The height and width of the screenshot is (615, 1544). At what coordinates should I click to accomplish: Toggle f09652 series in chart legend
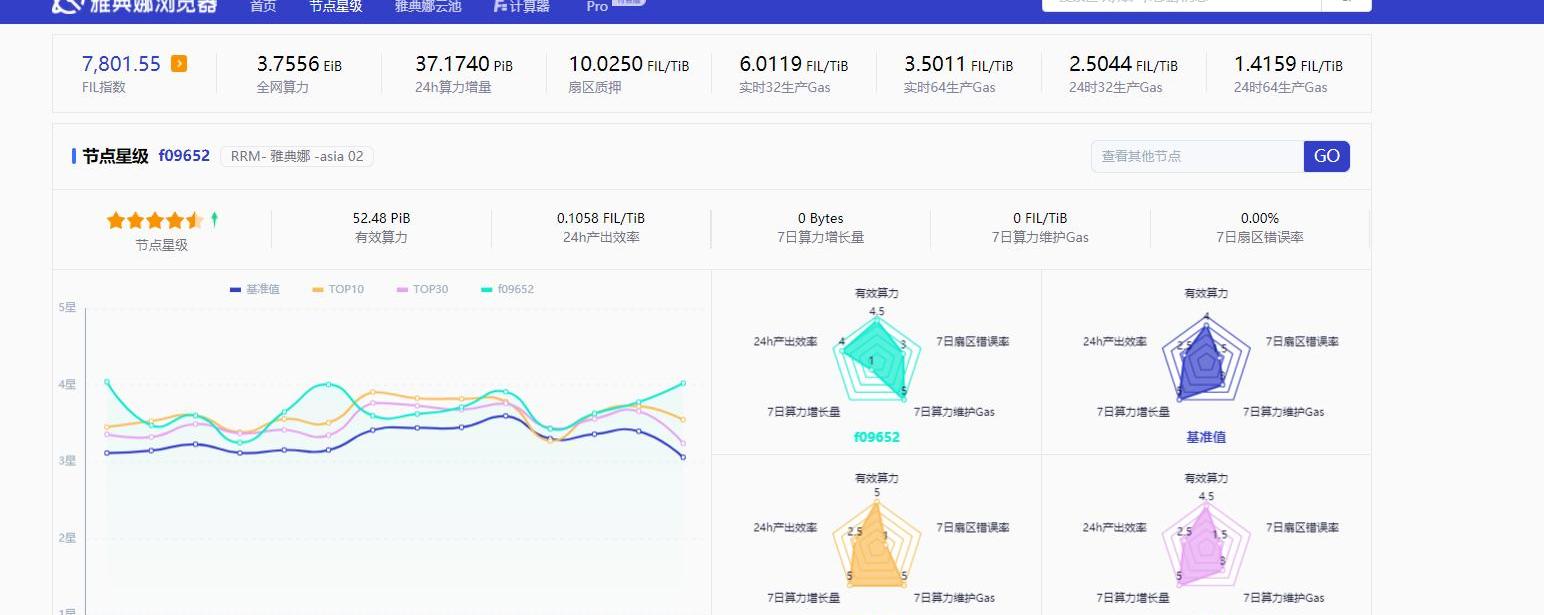click(507, 289)
